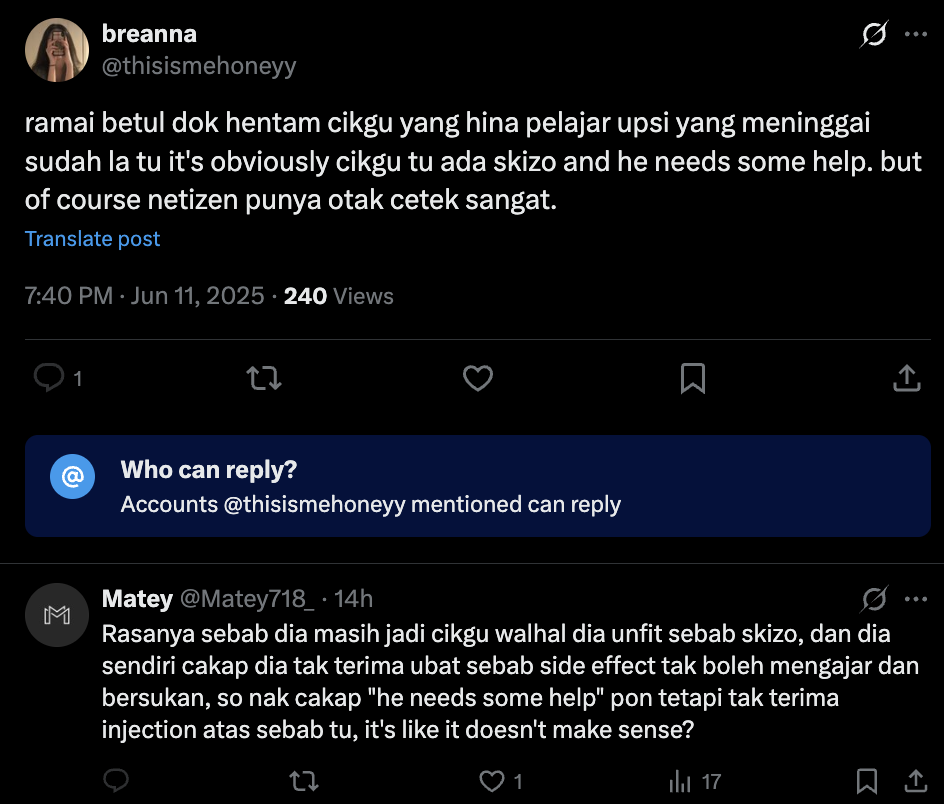Open more options on Matey's reply
The height and width of the screenshot is (804, 944).
pyautogui.click(x=915, y=599)
